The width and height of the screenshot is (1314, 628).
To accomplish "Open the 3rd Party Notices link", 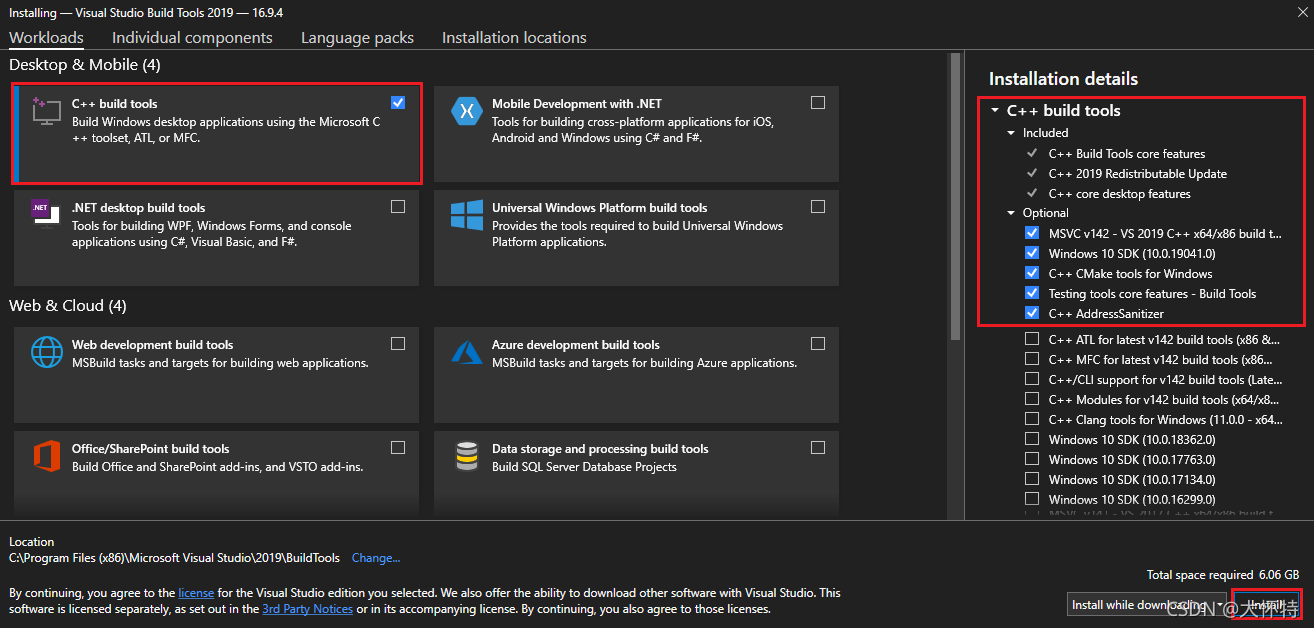I will (x=307, y=609).
